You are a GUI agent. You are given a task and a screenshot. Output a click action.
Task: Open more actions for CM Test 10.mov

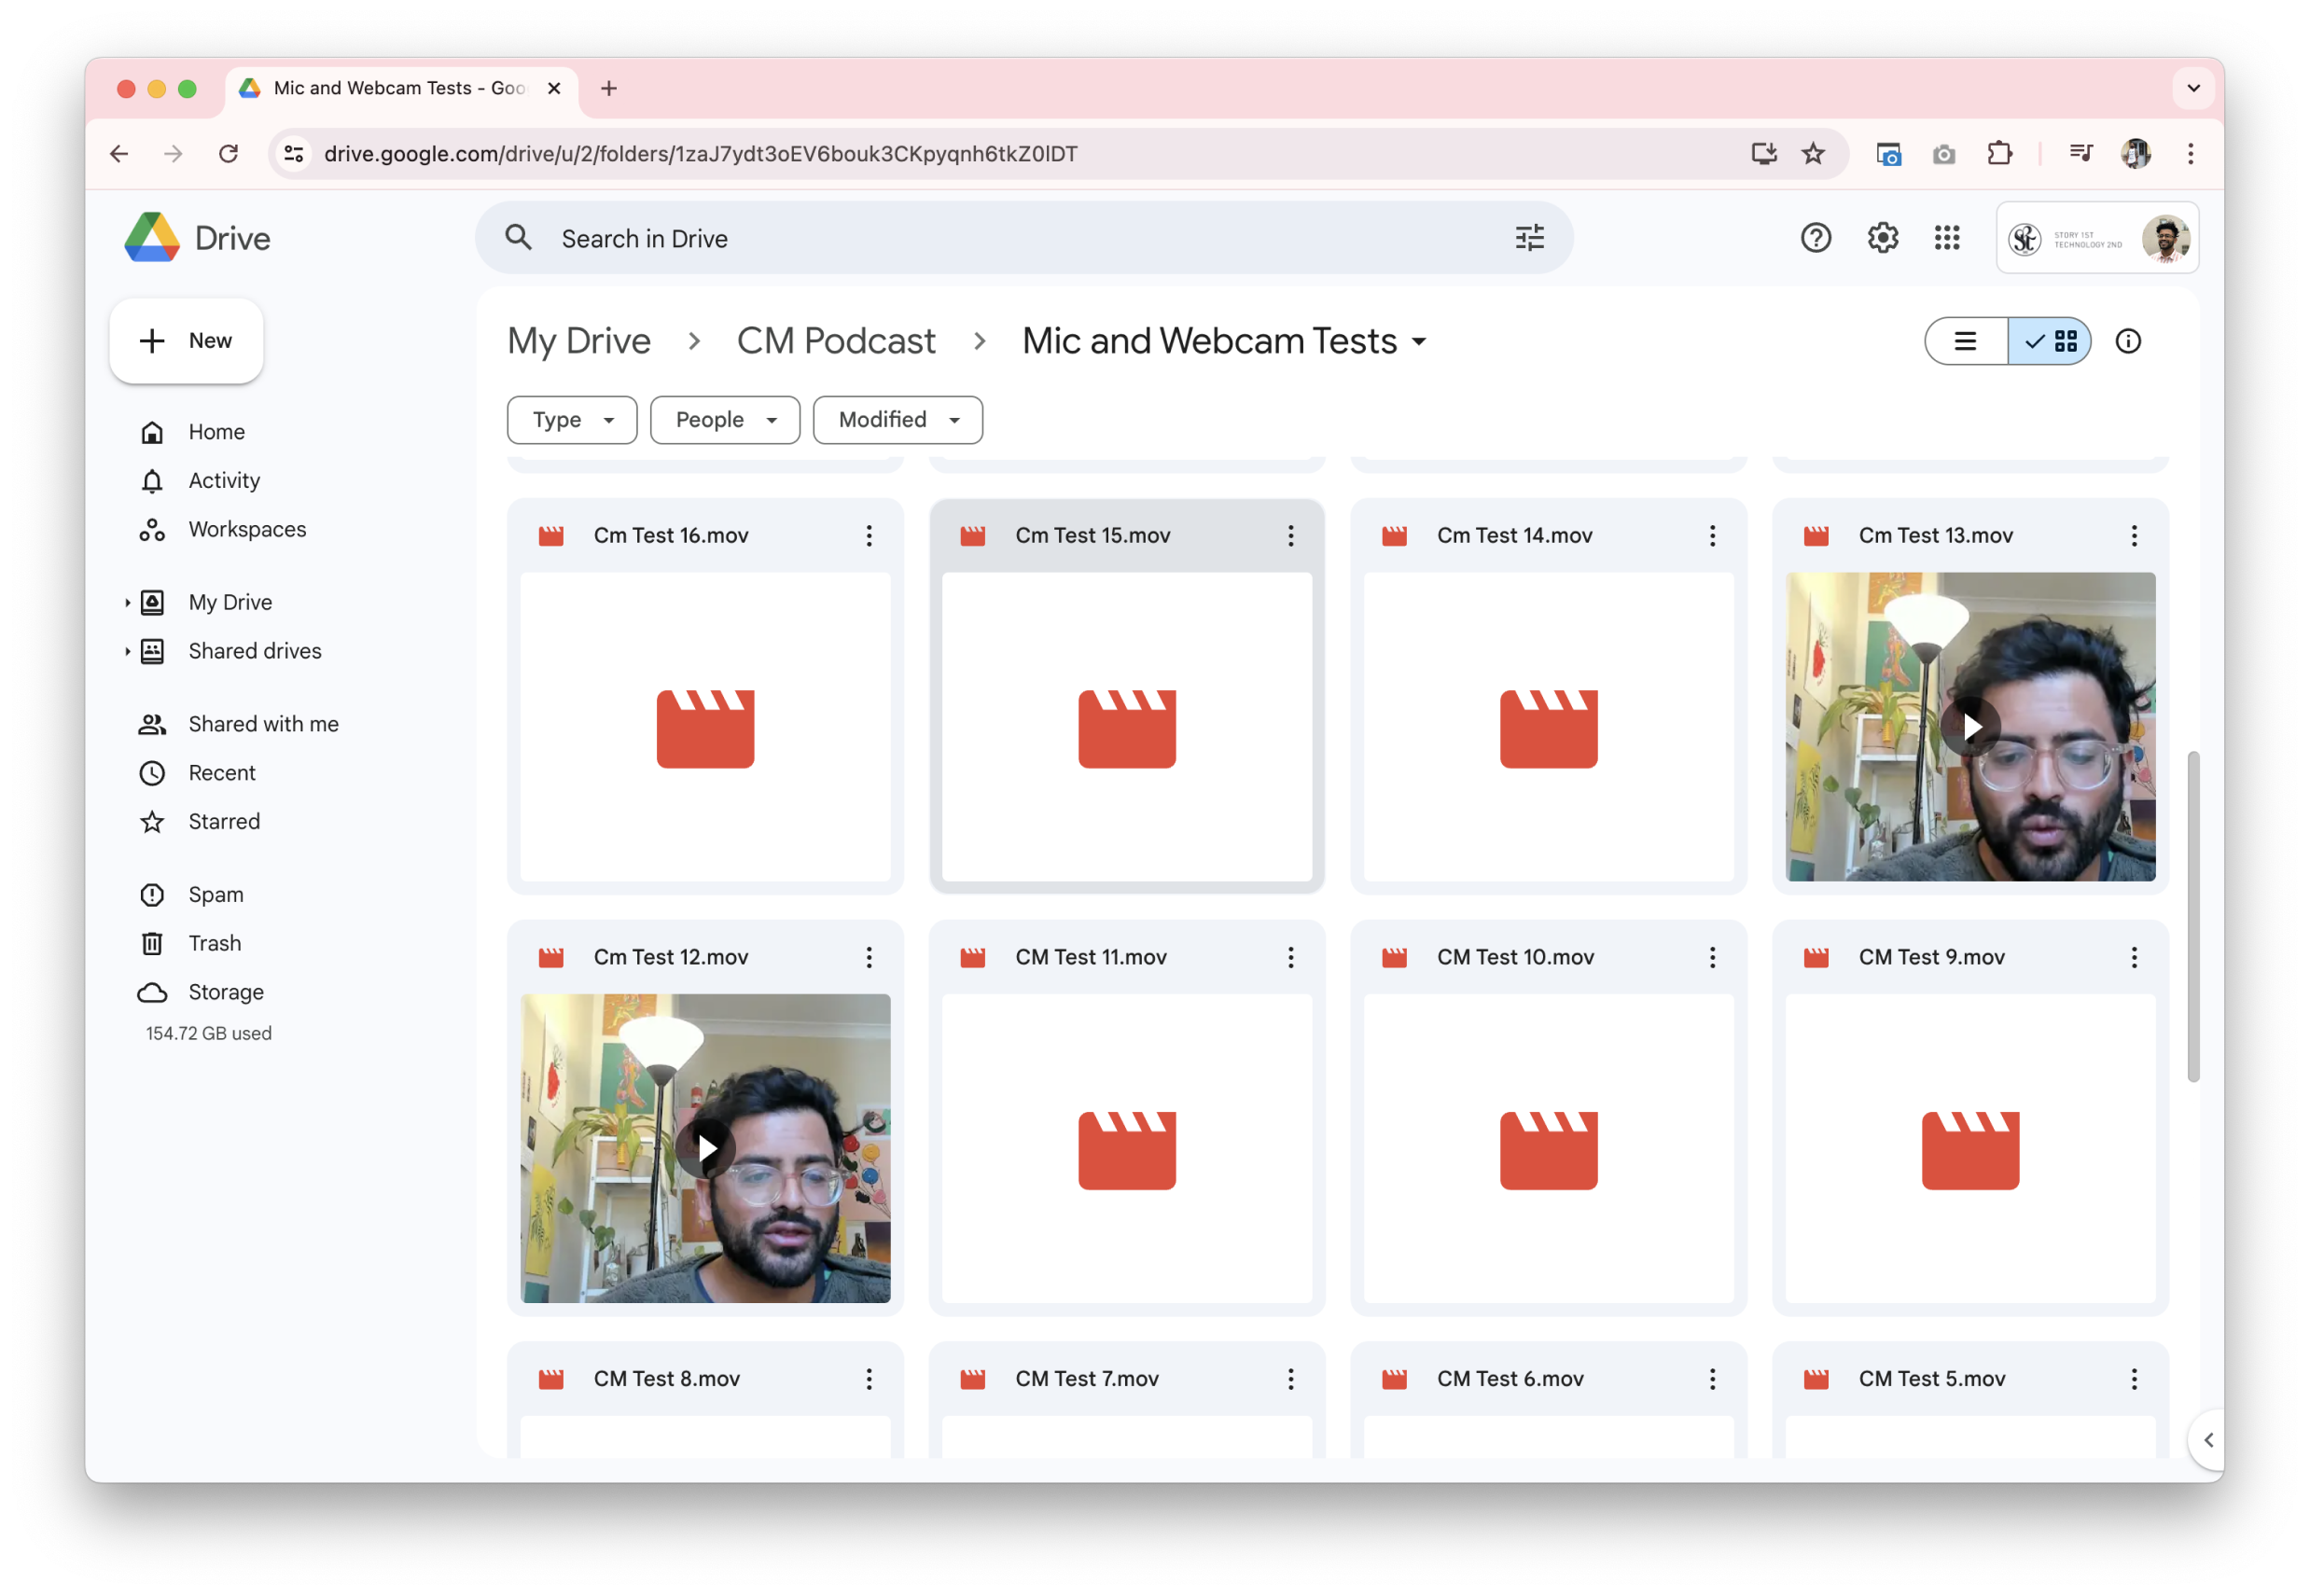coord(1712,957)
